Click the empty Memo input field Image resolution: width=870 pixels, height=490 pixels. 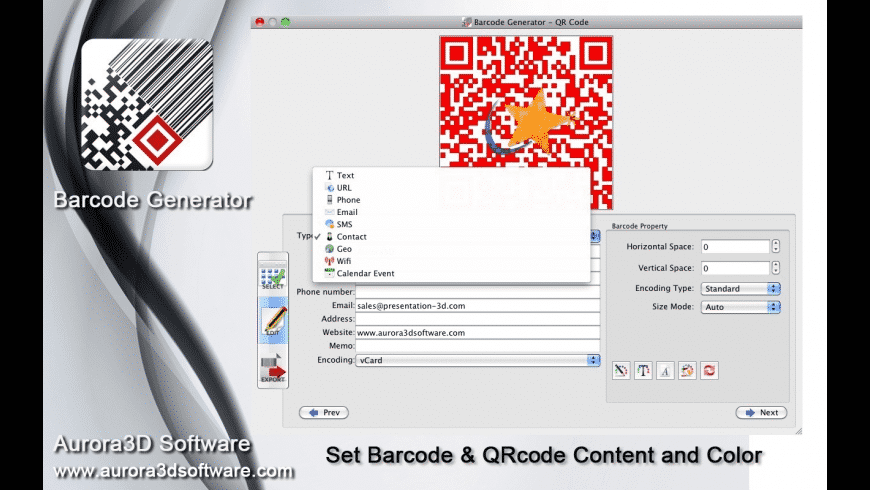tap(478, 346)
